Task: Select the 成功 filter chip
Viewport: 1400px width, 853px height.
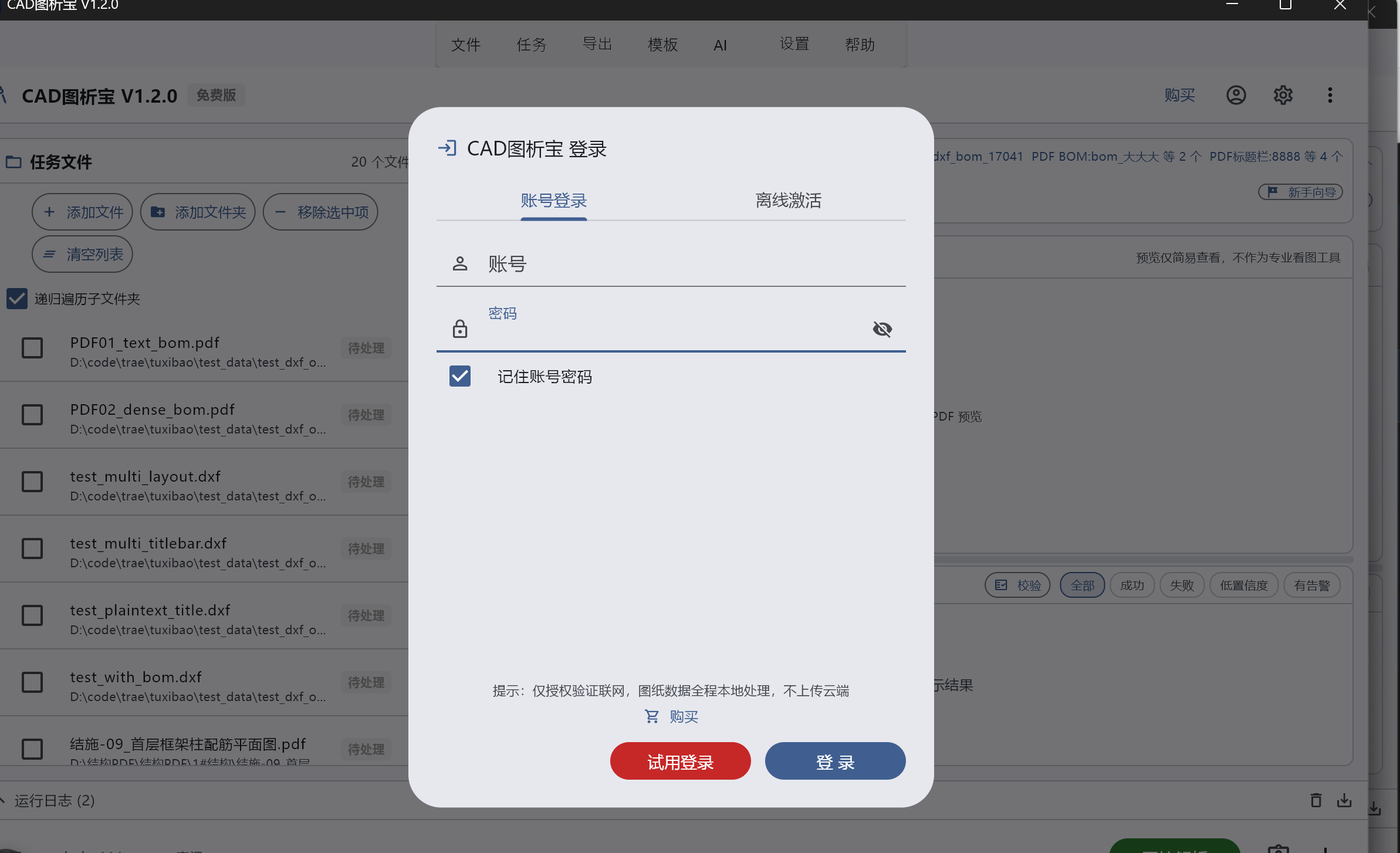Action: click(1132, 585)
